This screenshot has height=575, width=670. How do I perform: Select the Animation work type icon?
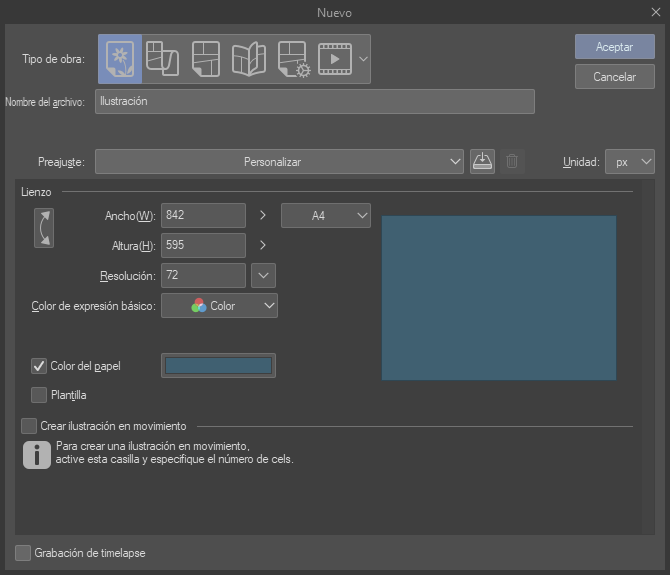[x=335, y=59]
